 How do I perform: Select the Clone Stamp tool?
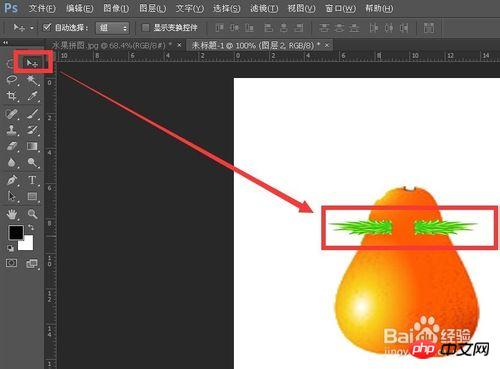tap(12, 130)
